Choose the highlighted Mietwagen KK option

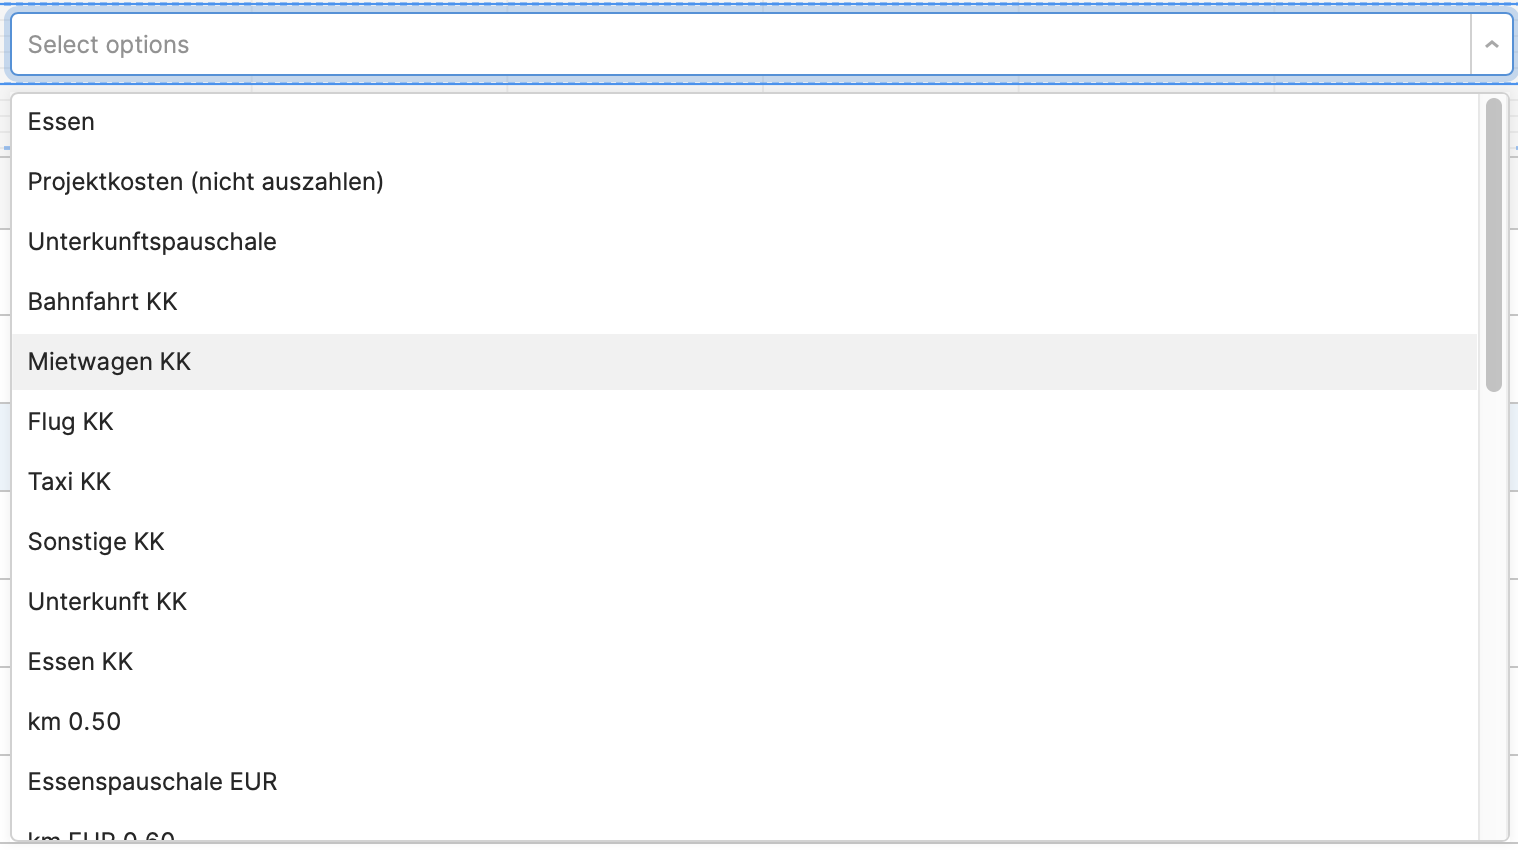pyautogui.click(x=744, y=362)
